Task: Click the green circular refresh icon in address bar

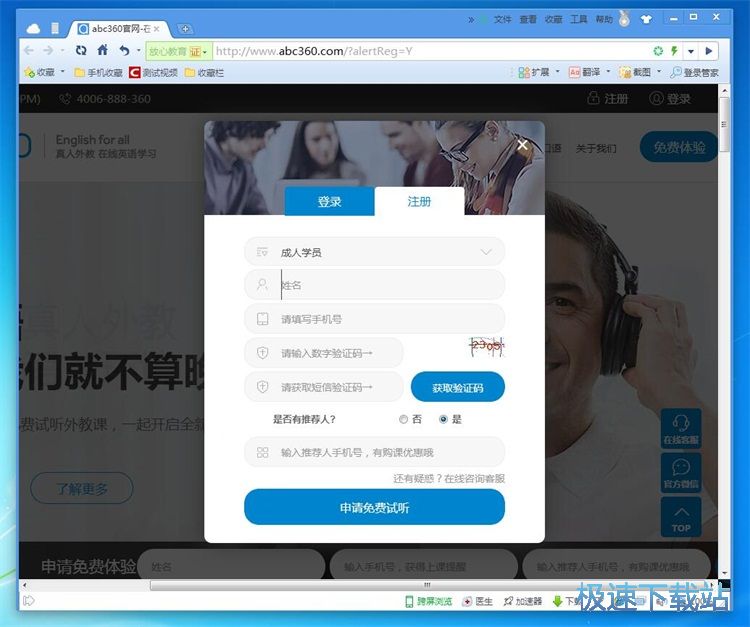Action: pyautogui.click(x=659, y=51)
